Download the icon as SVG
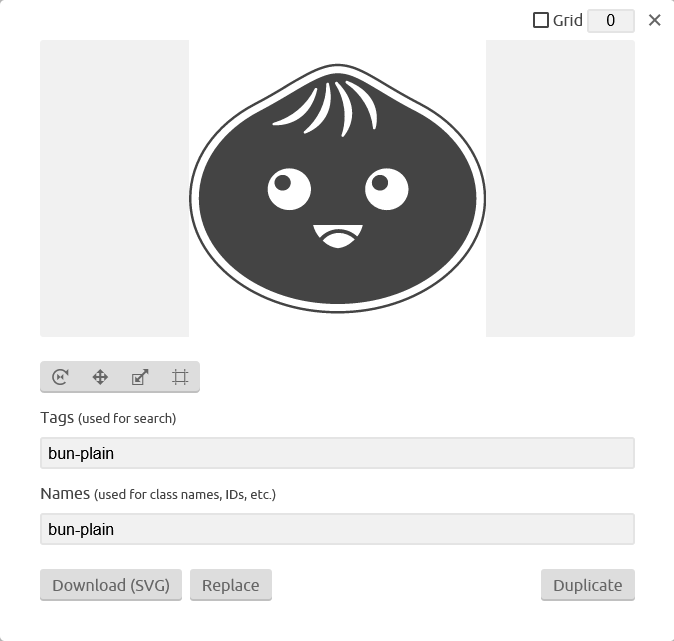 (111, 585)
